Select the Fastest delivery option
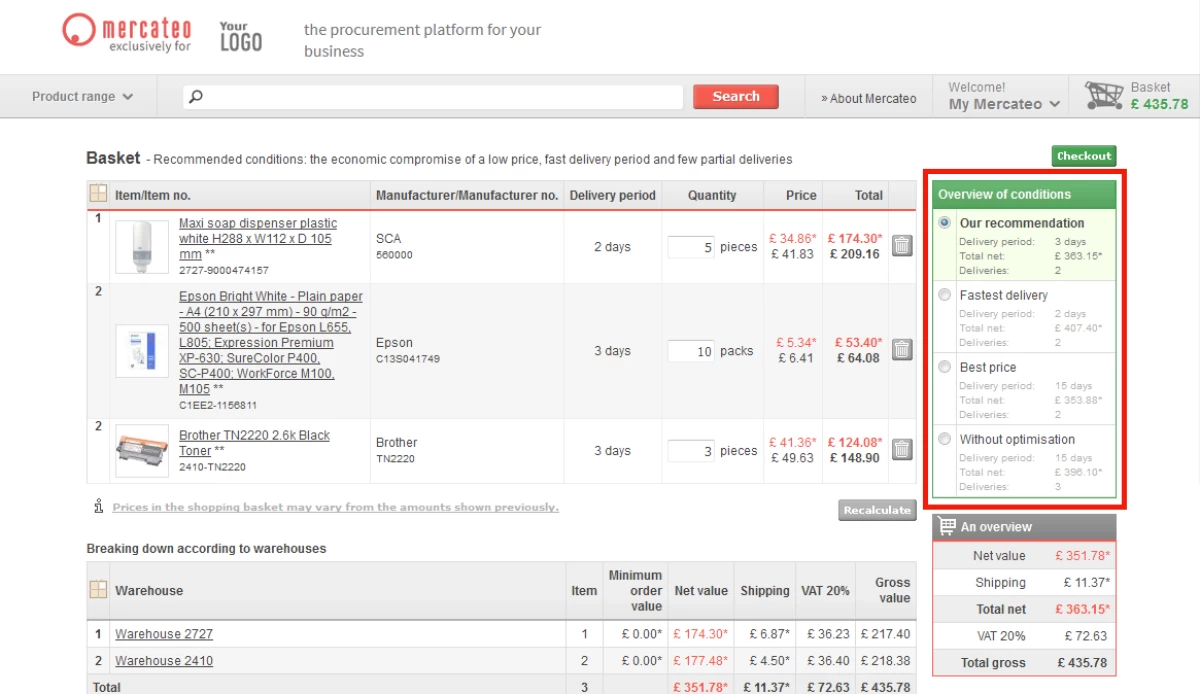 pyautogui.click(x=945, y=295)
